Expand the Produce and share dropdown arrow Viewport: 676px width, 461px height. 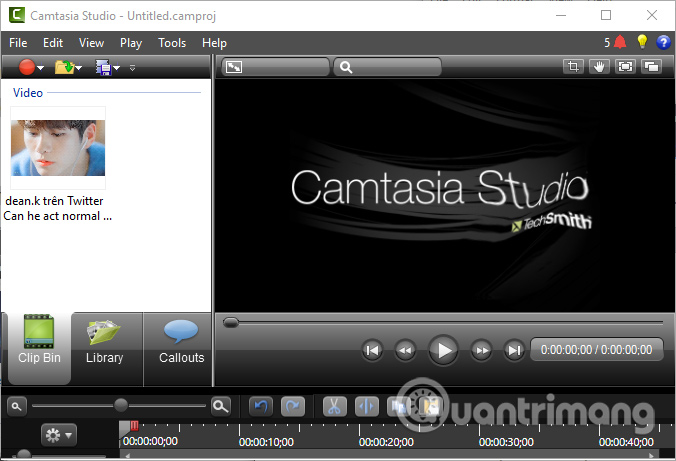click(x=116, y=68)
